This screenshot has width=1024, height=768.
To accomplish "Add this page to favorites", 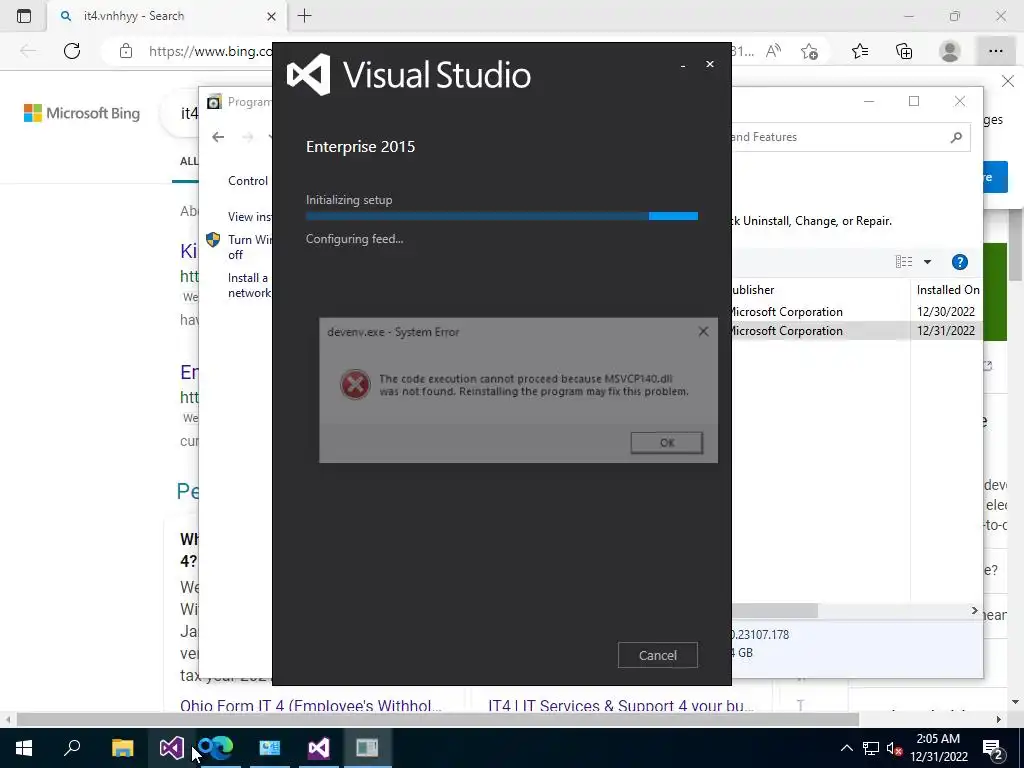I will tap(810, 51).
